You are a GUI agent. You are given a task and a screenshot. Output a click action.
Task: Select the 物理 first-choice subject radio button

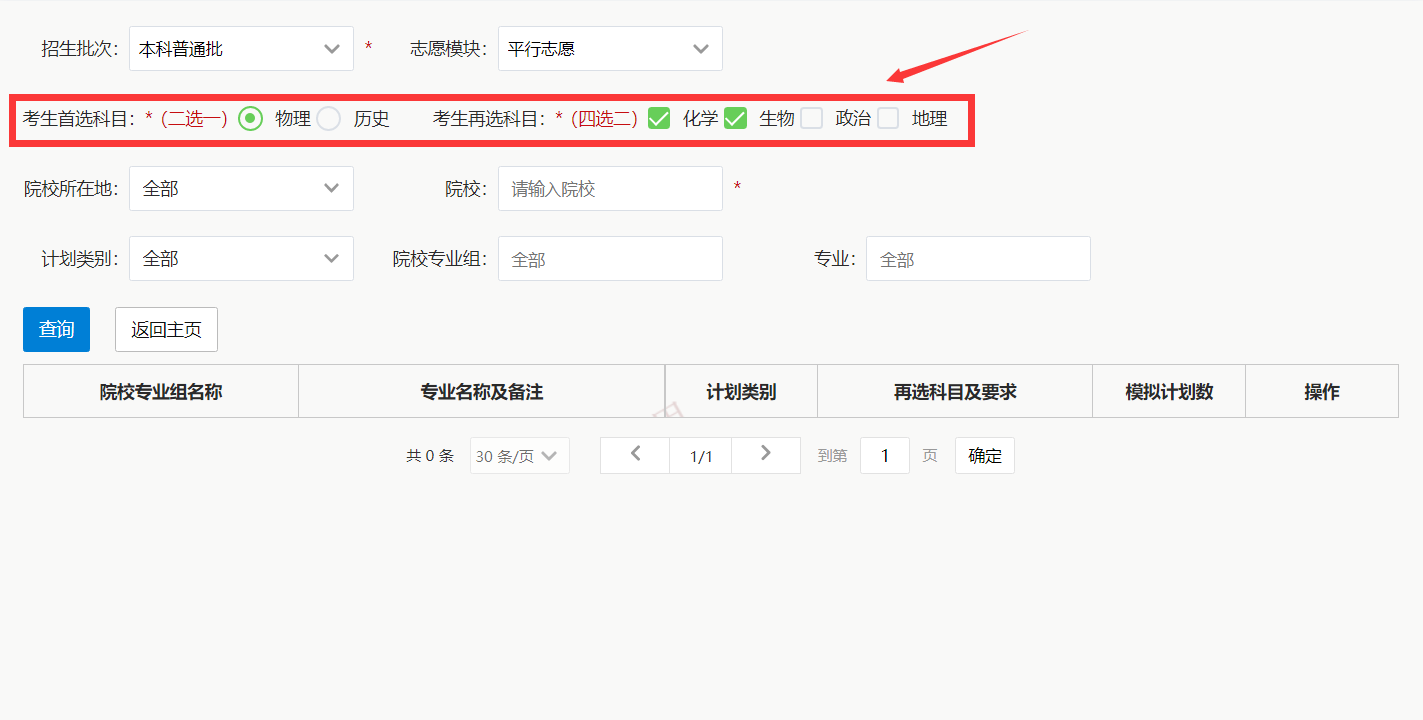pos(250,118)
